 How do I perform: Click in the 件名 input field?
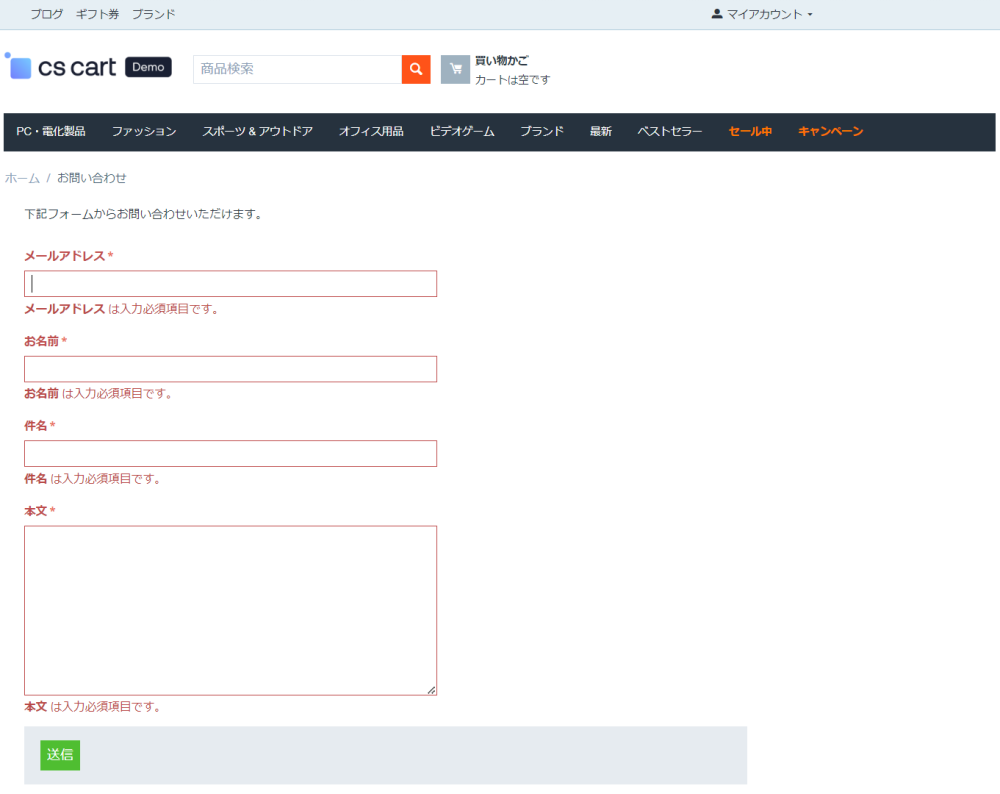230,453
